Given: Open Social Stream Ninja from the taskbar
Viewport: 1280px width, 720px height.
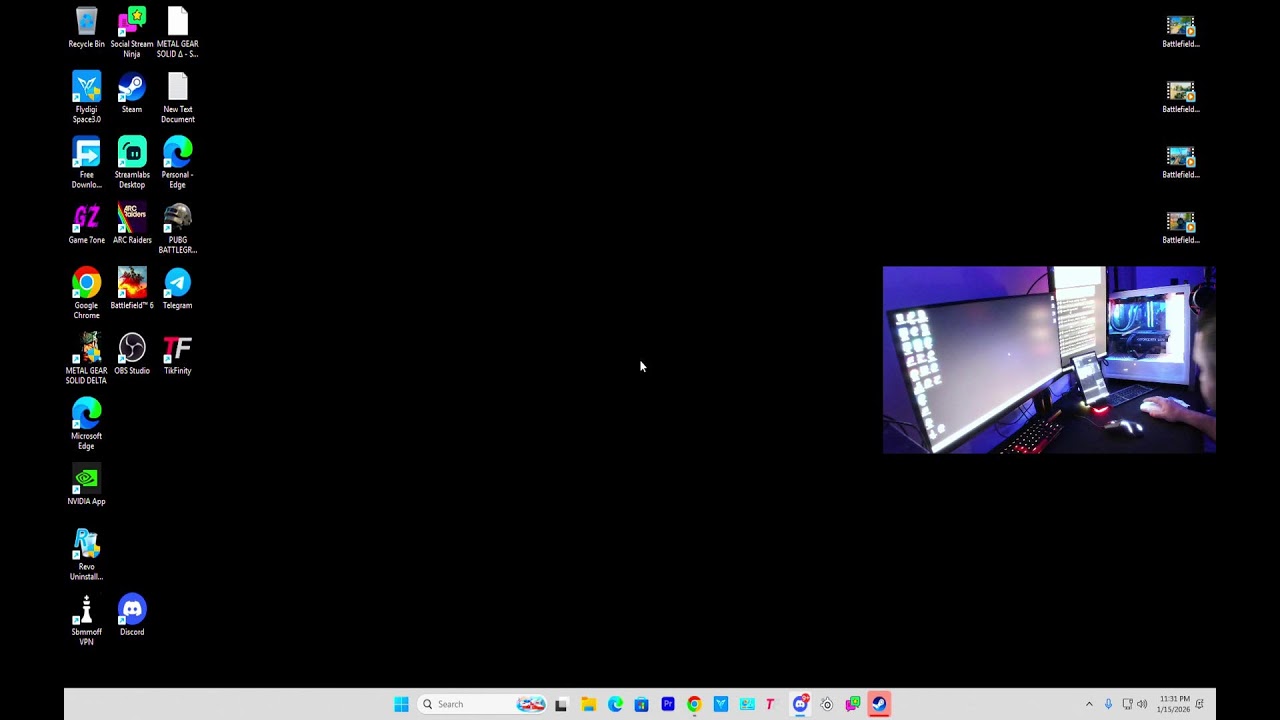Looking at the screenshot, I should (x=853, y=704).
